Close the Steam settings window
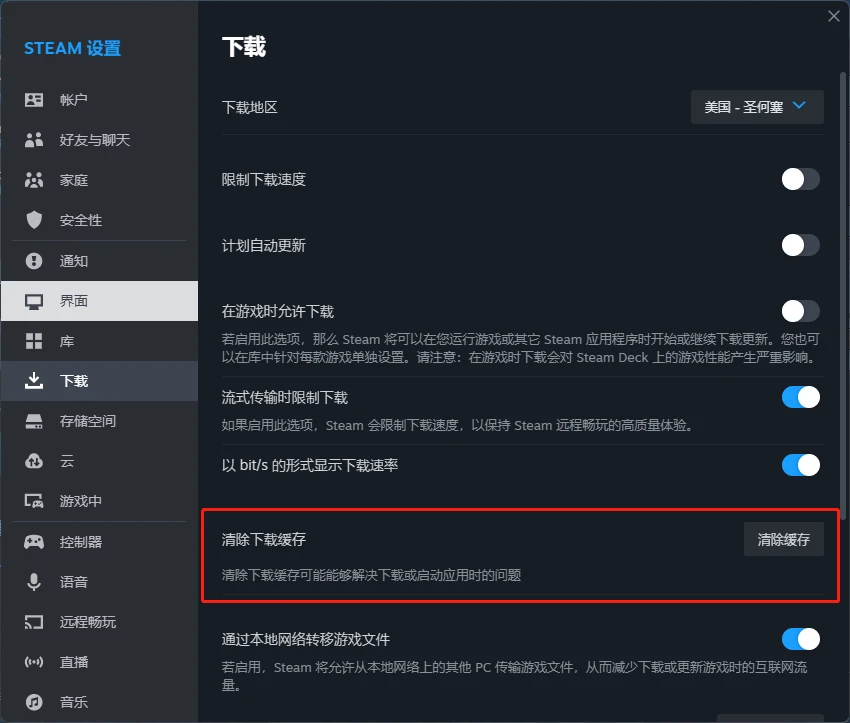Image resolution: width=850 pixels, height=723 pixels. pos(834,16)
